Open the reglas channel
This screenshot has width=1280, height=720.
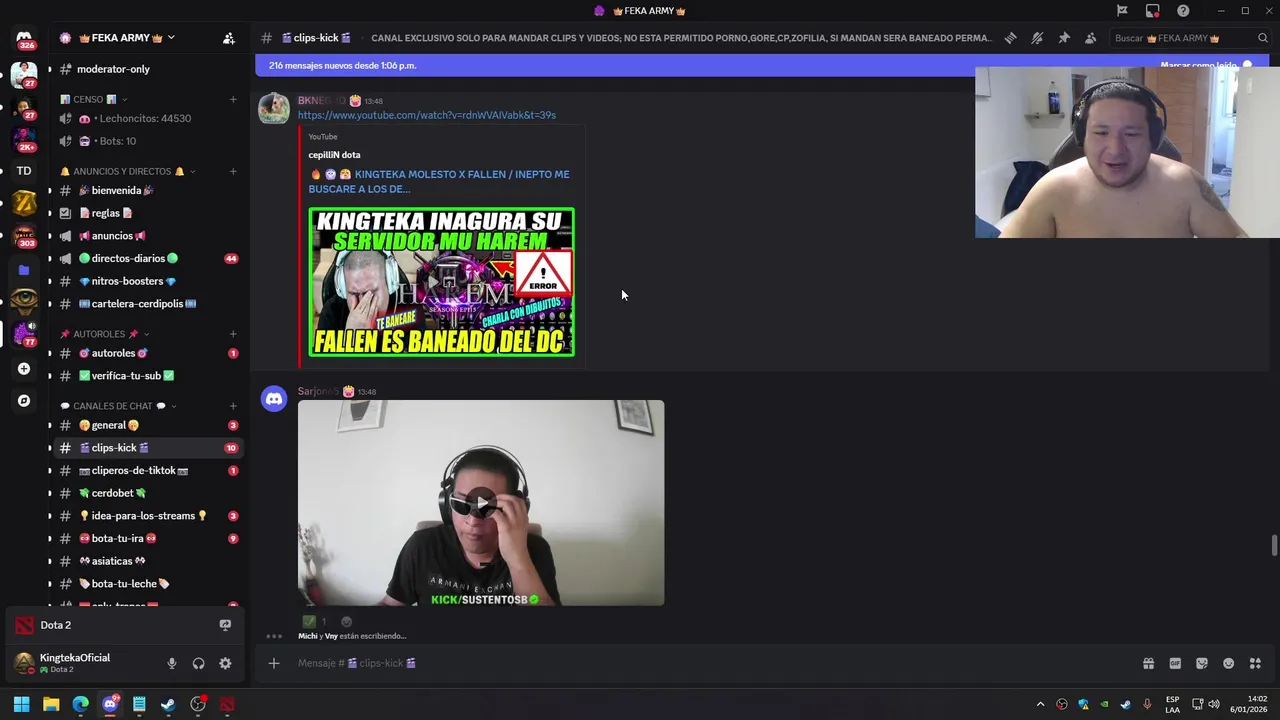147,213
